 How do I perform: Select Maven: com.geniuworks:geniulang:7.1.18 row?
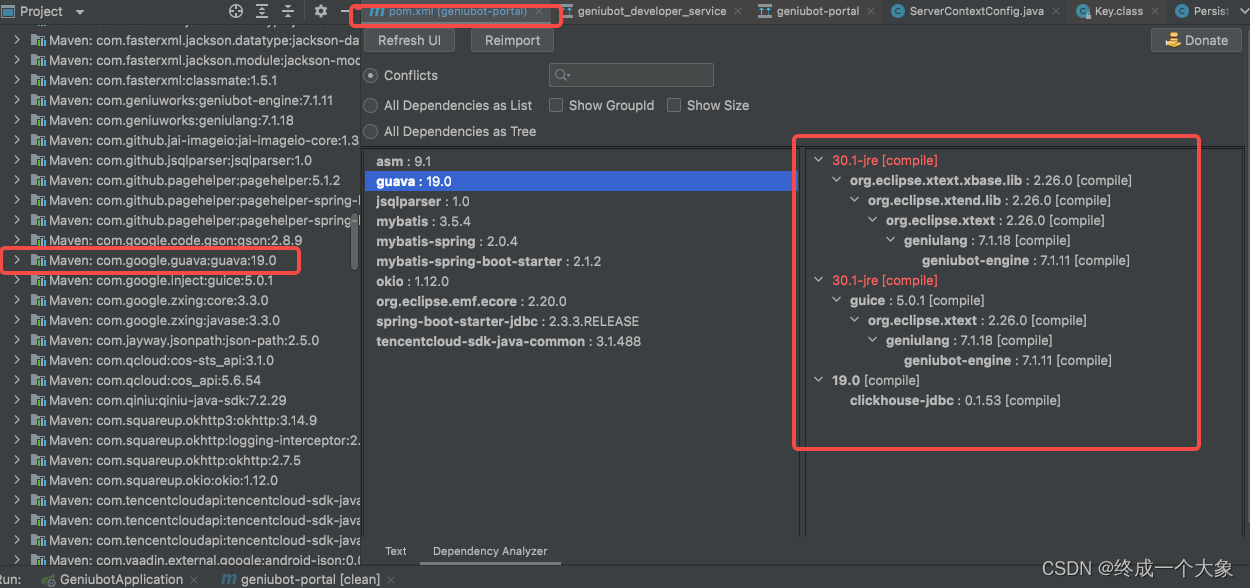pos(180,120)
